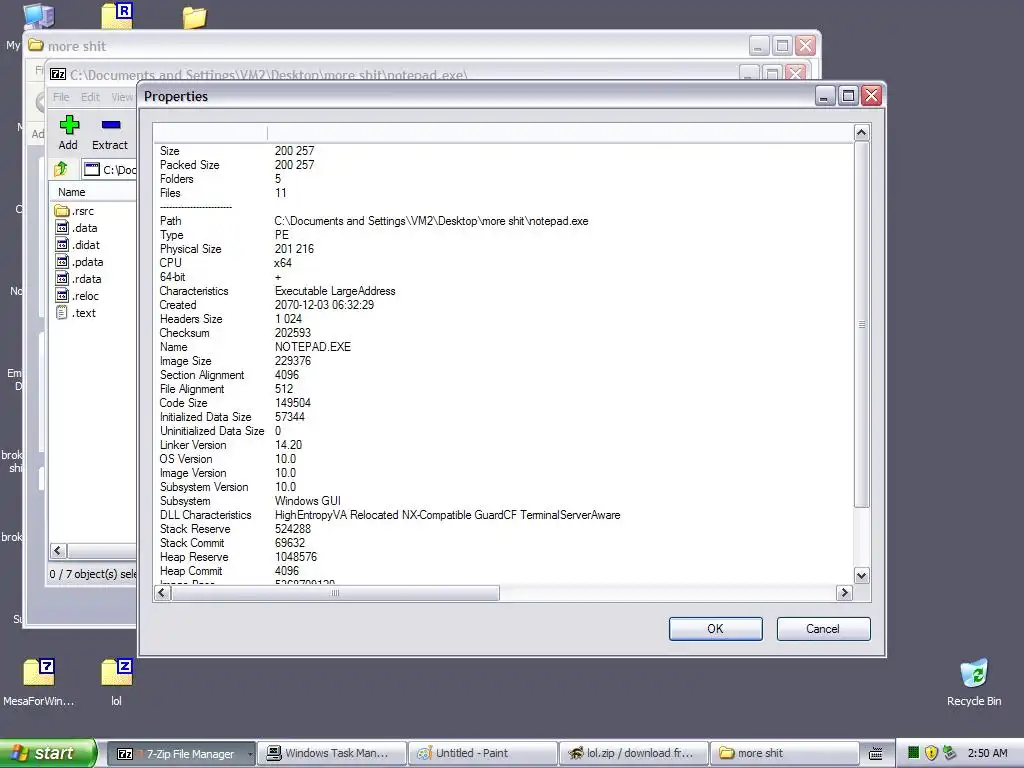Click the up-folder arrow icon in 7-Zip
This screenshot has height=768, width=1024.
pos(61,169)
